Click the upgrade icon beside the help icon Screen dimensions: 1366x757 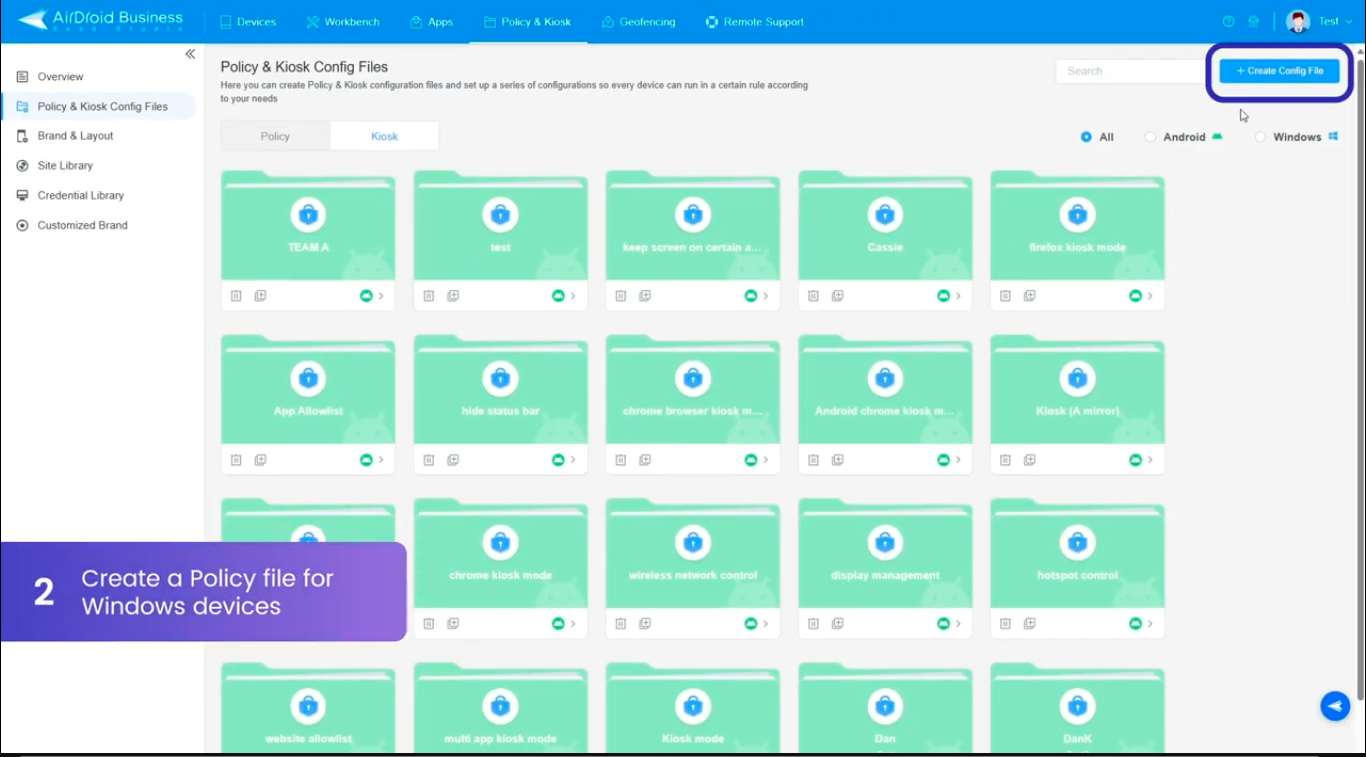[x=1253, y=21]
